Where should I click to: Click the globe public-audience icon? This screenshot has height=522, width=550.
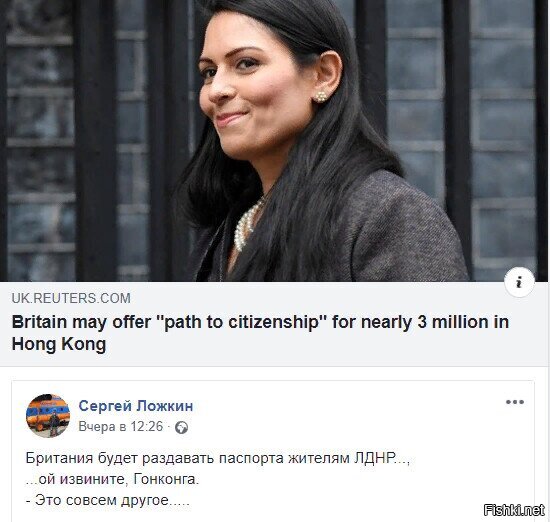tap(181, 428)
